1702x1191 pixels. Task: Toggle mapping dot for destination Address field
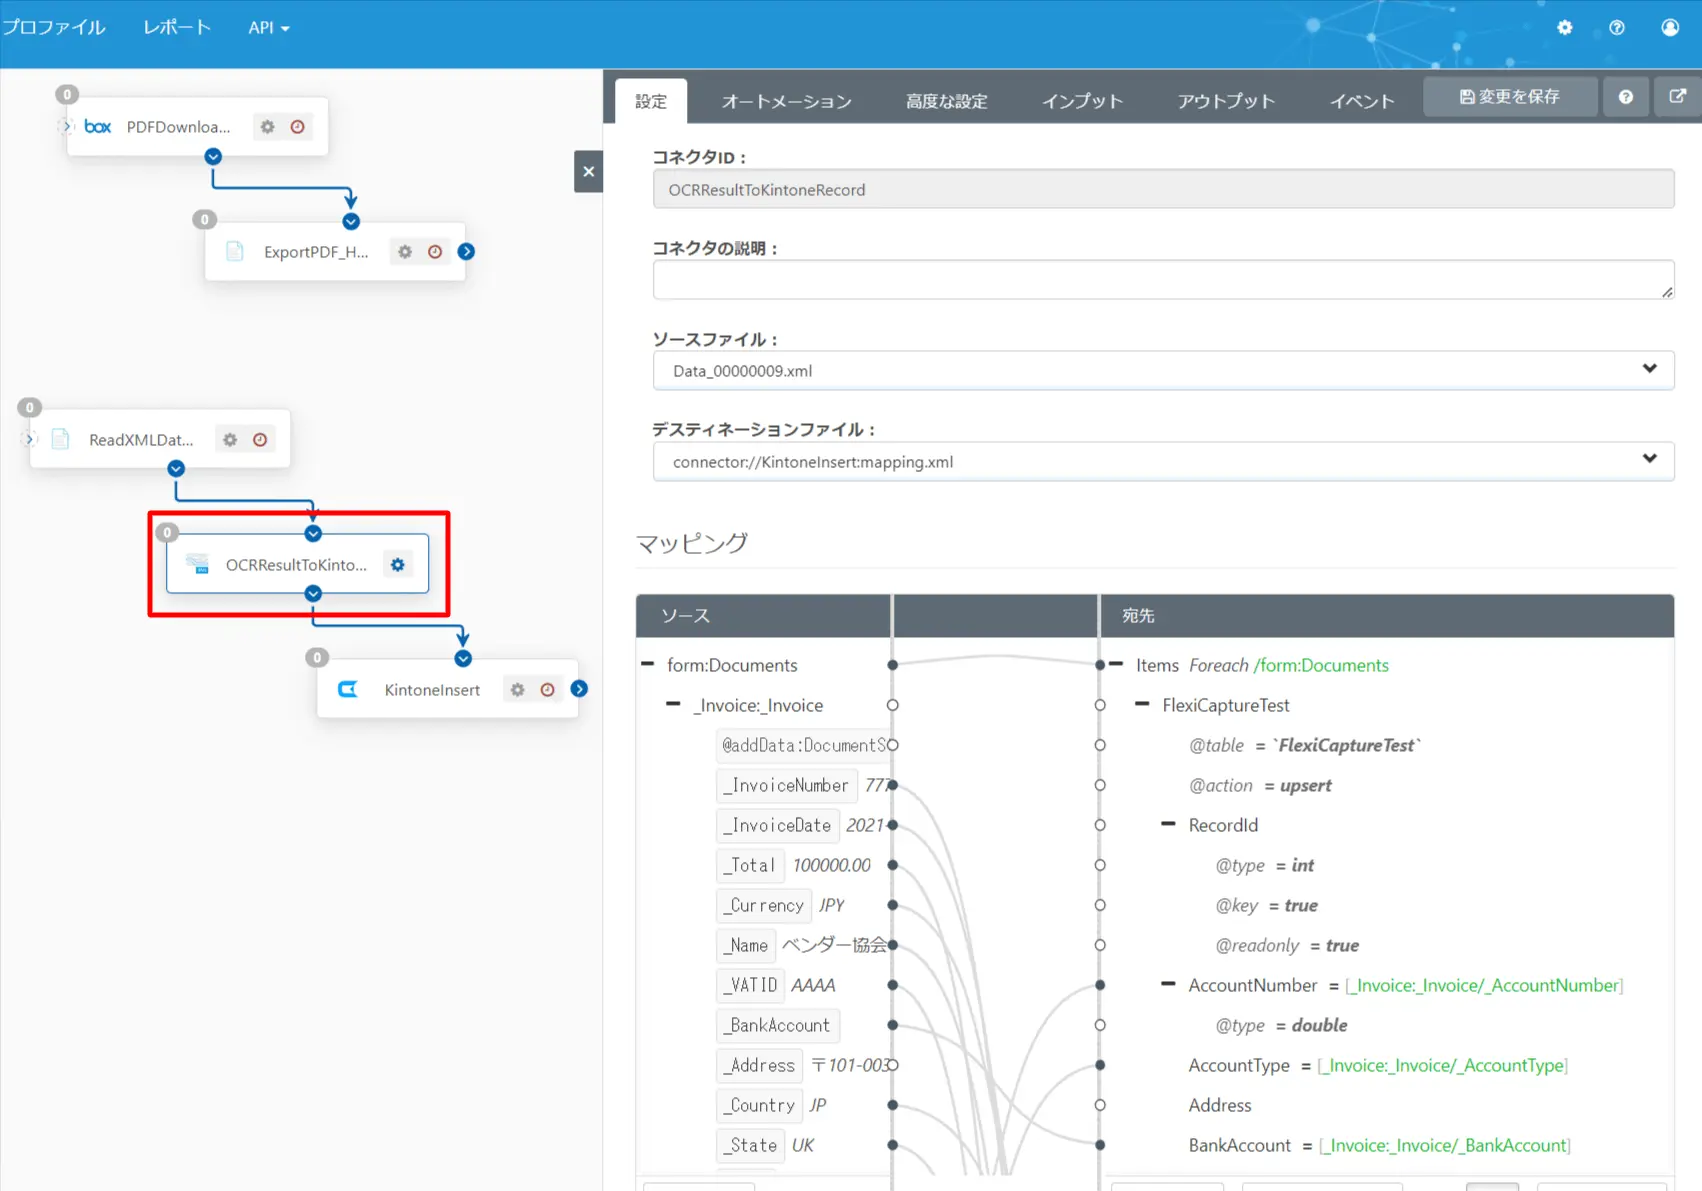[1100, 1105]
